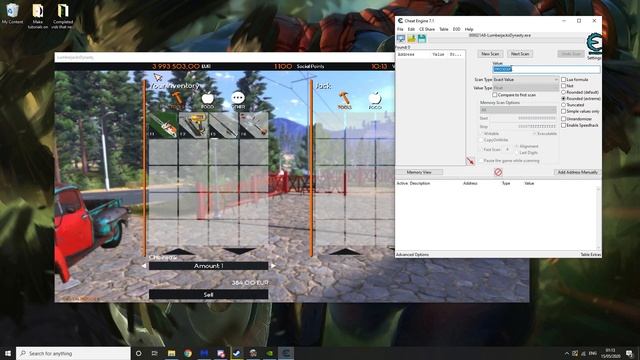Decrease sell amount with left arrow
The width and height of the screenshot is (640, 360).
point(144,266)
